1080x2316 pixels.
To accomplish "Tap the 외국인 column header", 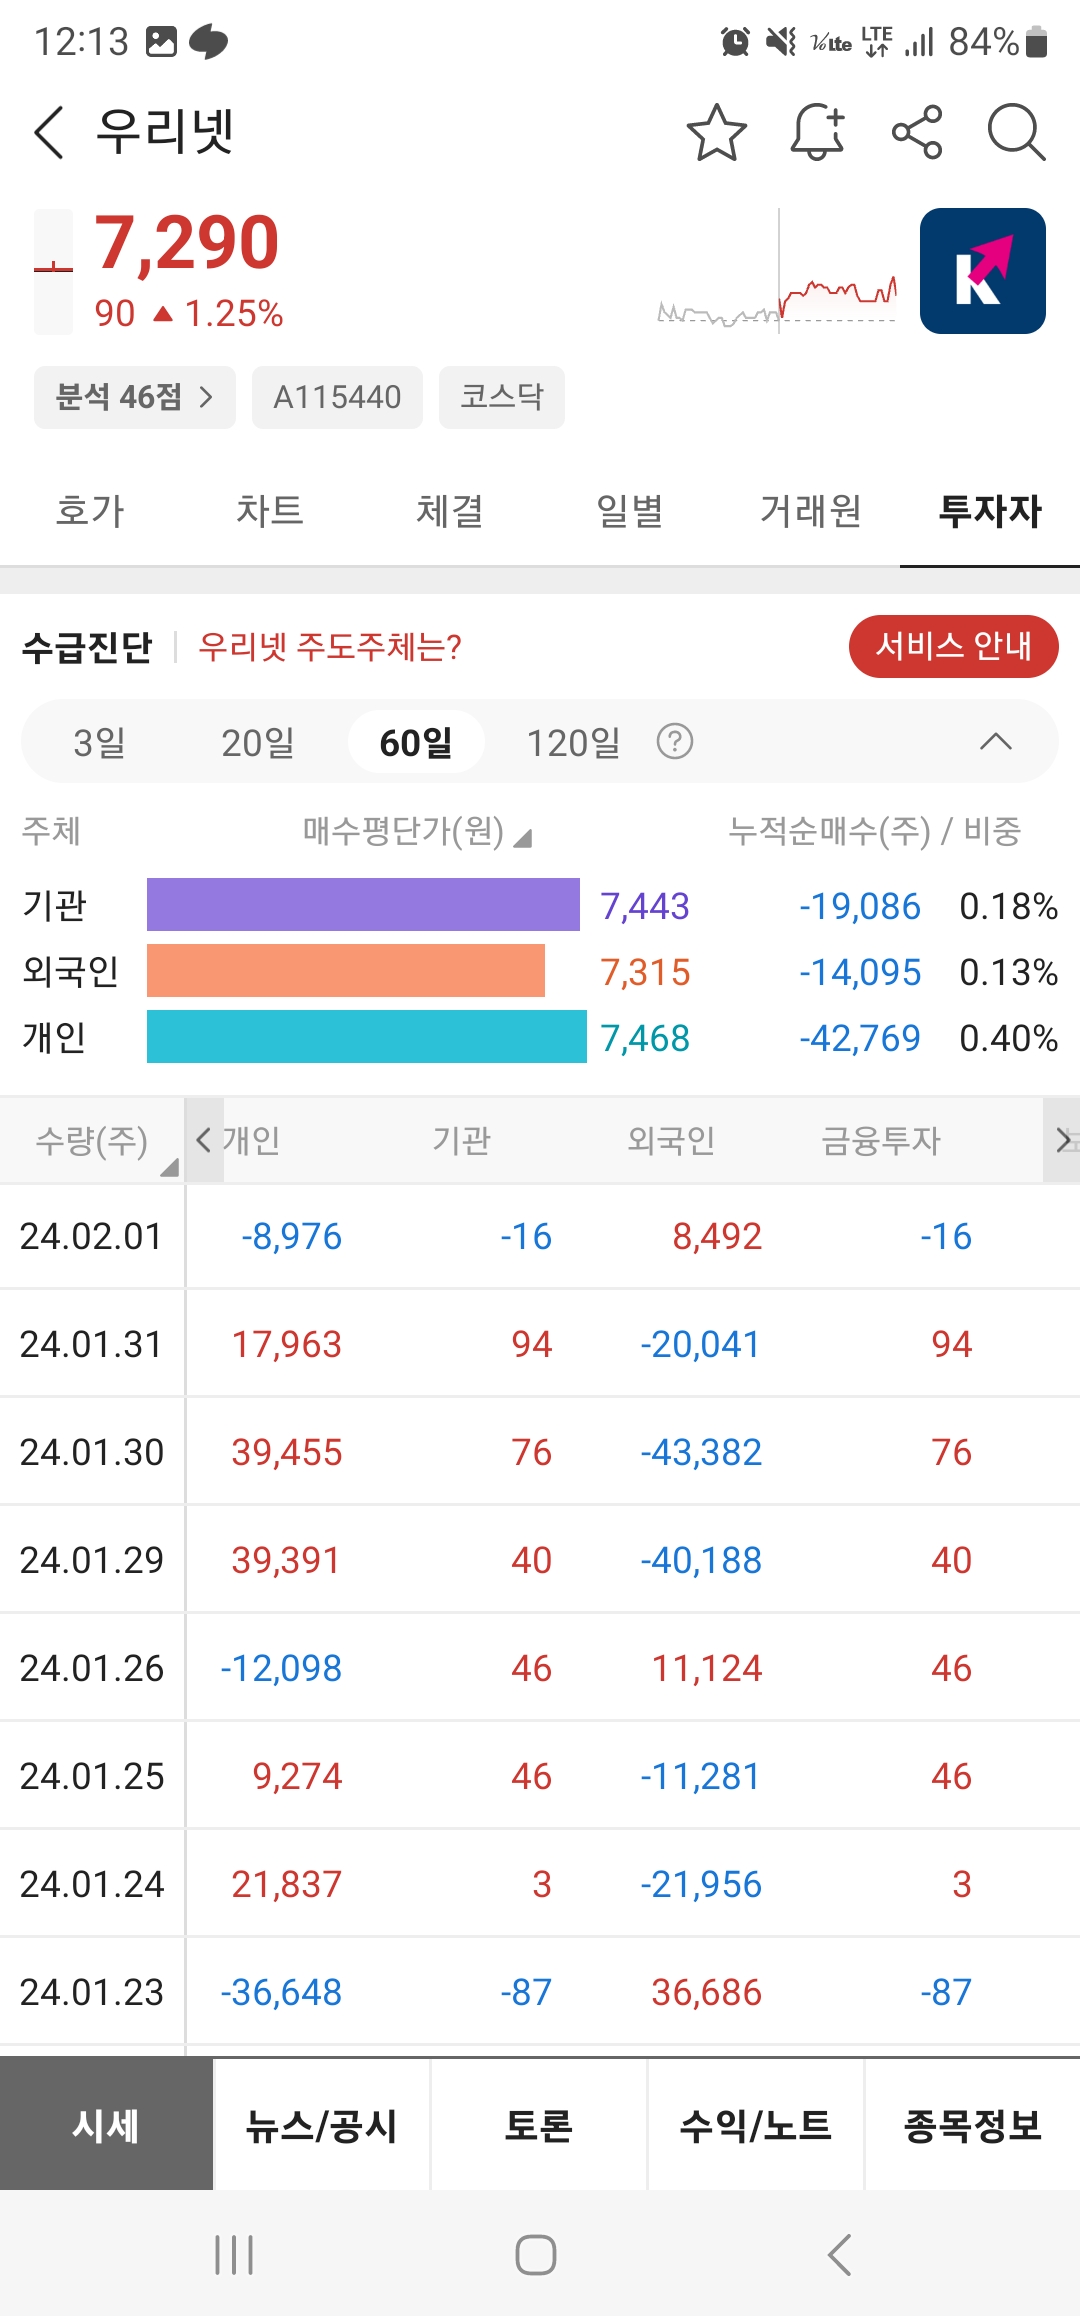I will click(671, 1140).
